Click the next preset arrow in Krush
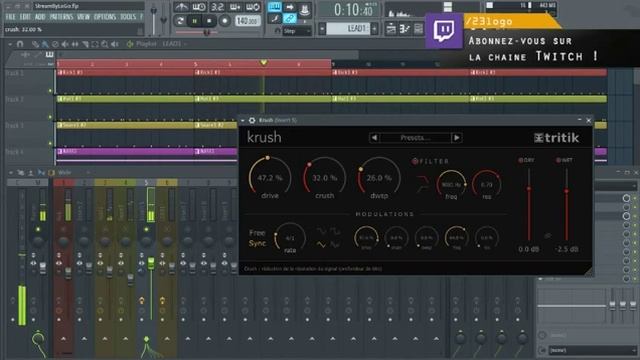The width and height of the screenshot is (640, 360). click(456, 138)
